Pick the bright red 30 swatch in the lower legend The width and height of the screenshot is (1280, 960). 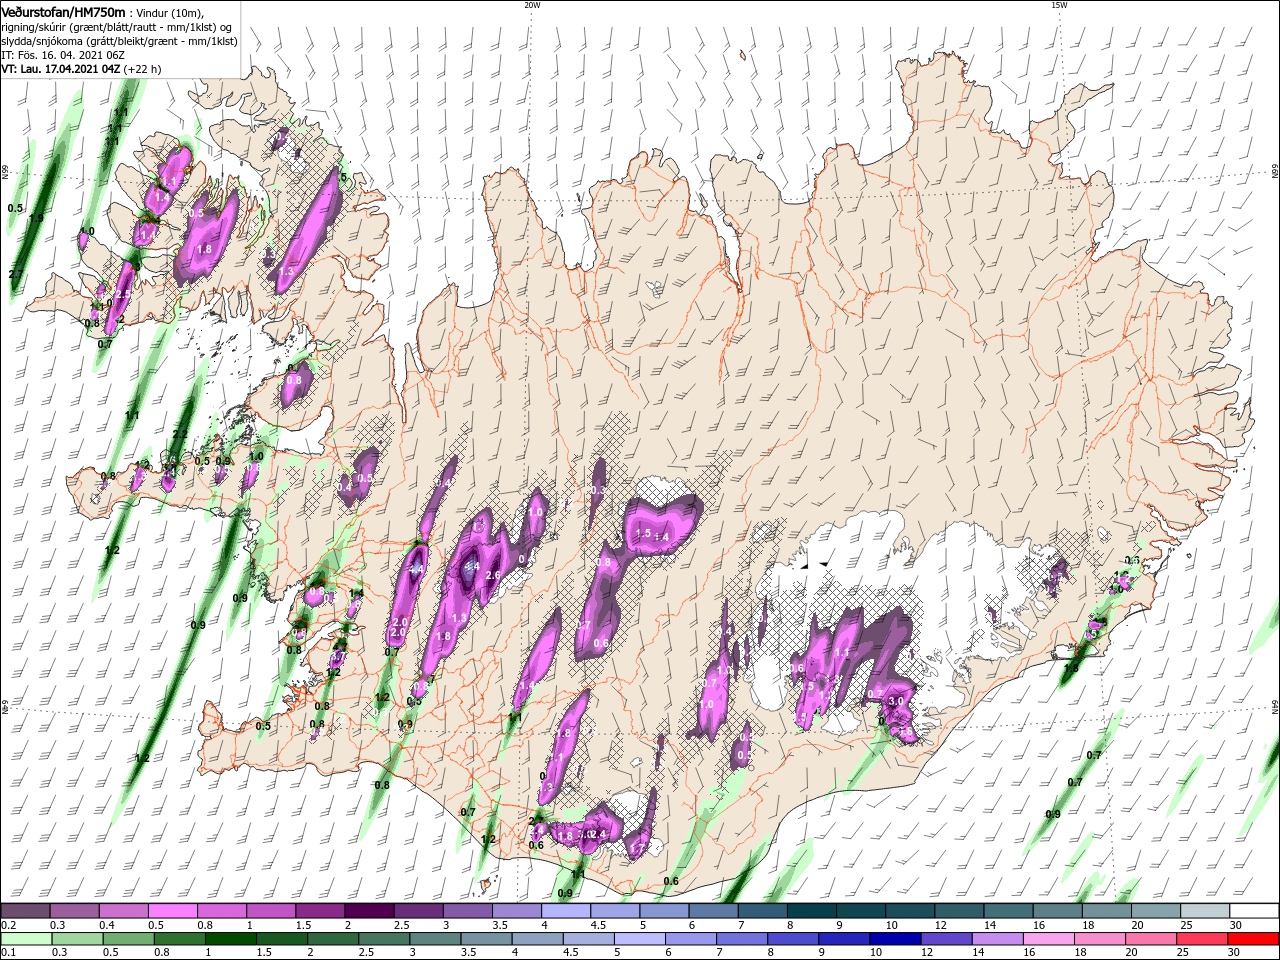coord(1253,939)
